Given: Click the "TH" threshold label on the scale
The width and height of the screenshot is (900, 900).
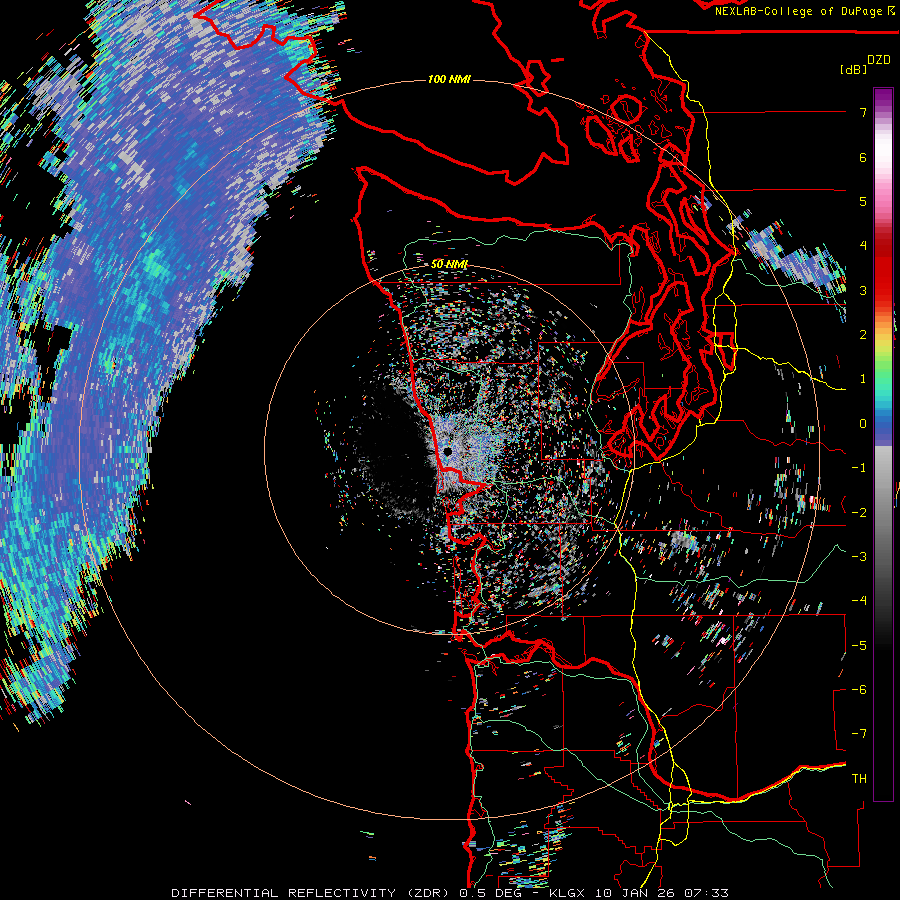Looking at the screenshot, I should pyautogui.click(x=859, y=779).
